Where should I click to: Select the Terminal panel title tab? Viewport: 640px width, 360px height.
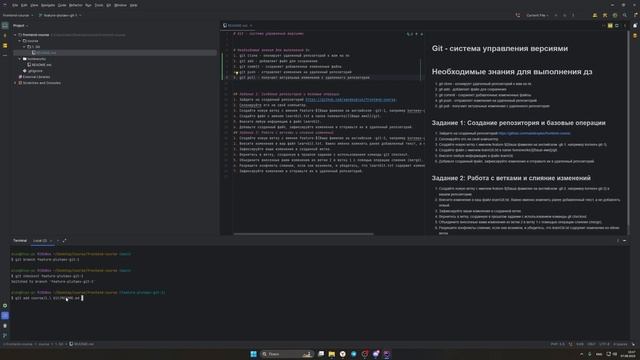(x=20, y=240)
